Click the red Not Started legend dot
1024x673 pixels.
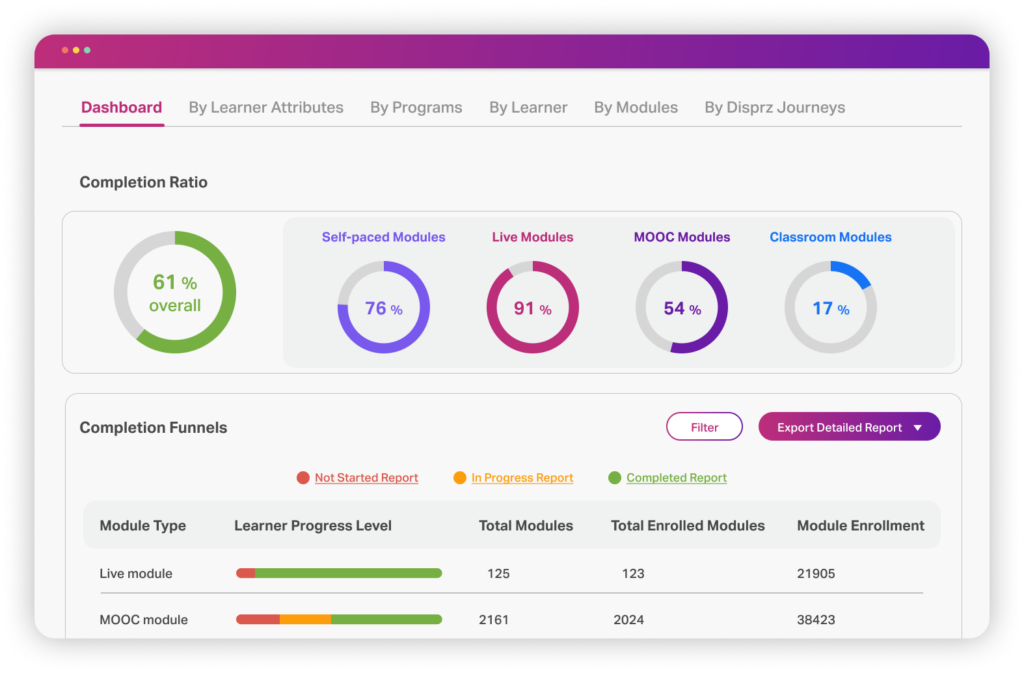click(x=303, y=478)
